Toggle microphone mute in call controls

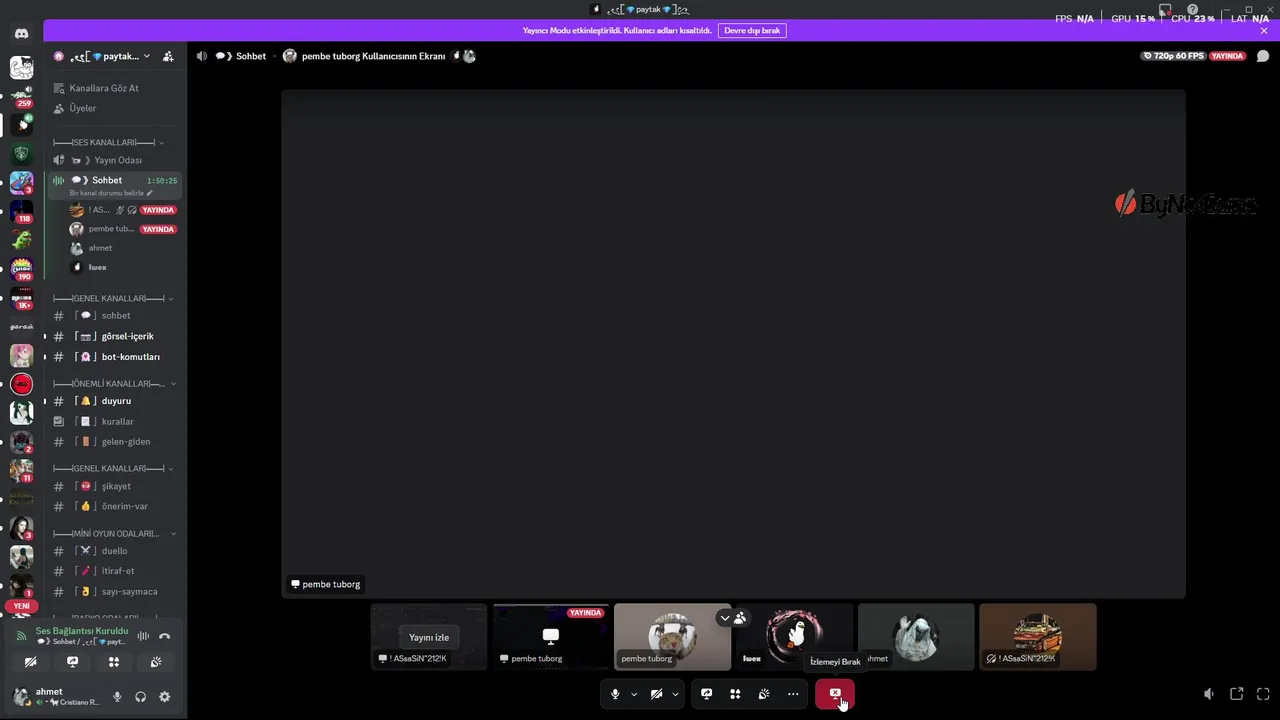click(x=615, y=694)
